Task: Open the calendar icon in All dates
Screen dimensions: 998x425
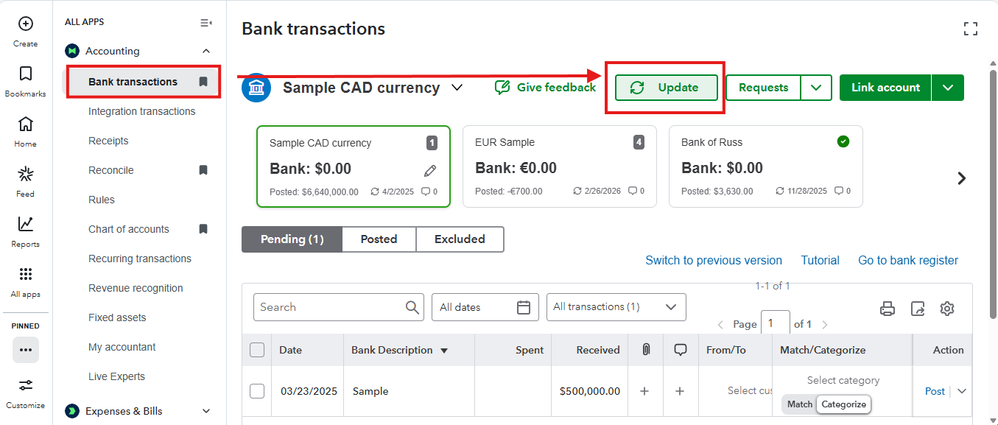Action: point(523,307)
